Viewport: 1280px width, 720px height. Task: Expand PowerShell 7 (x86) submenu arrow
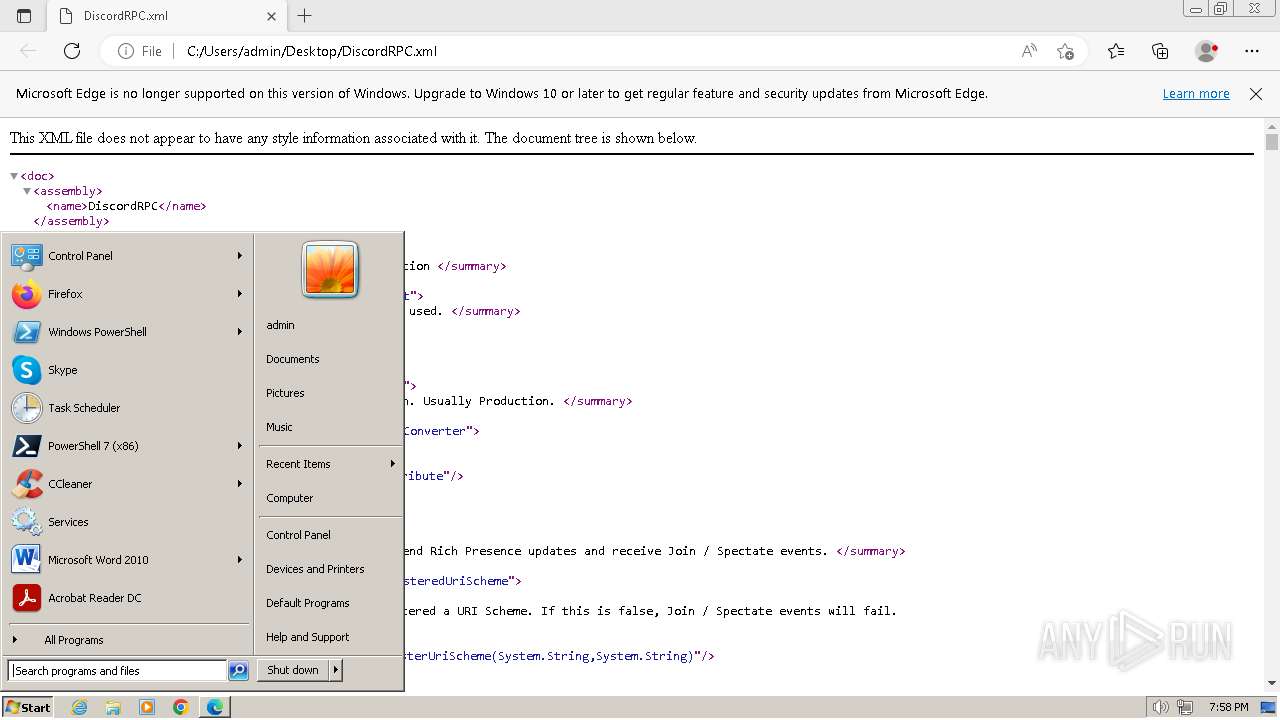tap(240, 446)
